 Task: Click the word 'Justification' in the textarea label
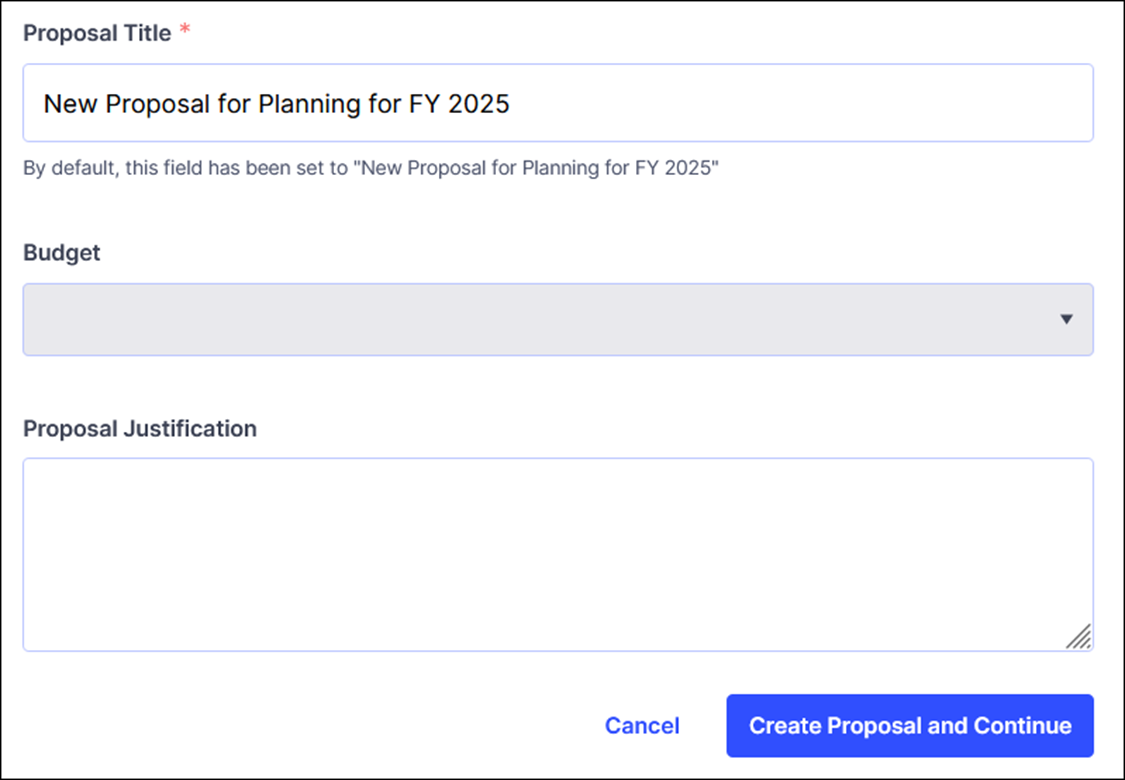(x=189, y=429)
